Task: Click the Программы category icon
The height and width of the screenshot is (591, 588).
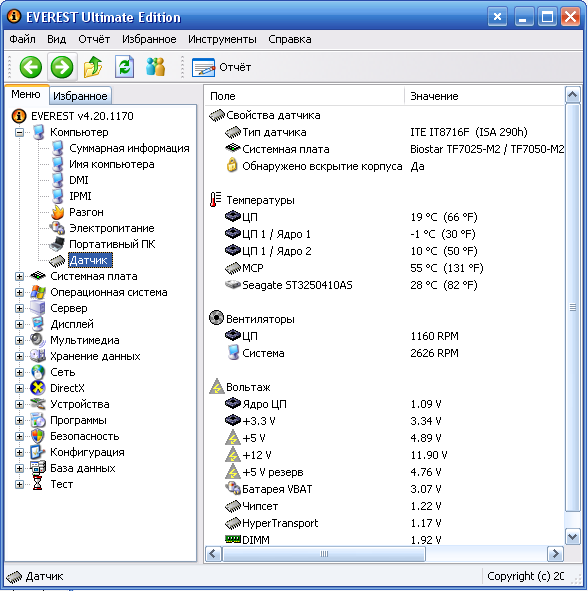Action: click(38, 420)
